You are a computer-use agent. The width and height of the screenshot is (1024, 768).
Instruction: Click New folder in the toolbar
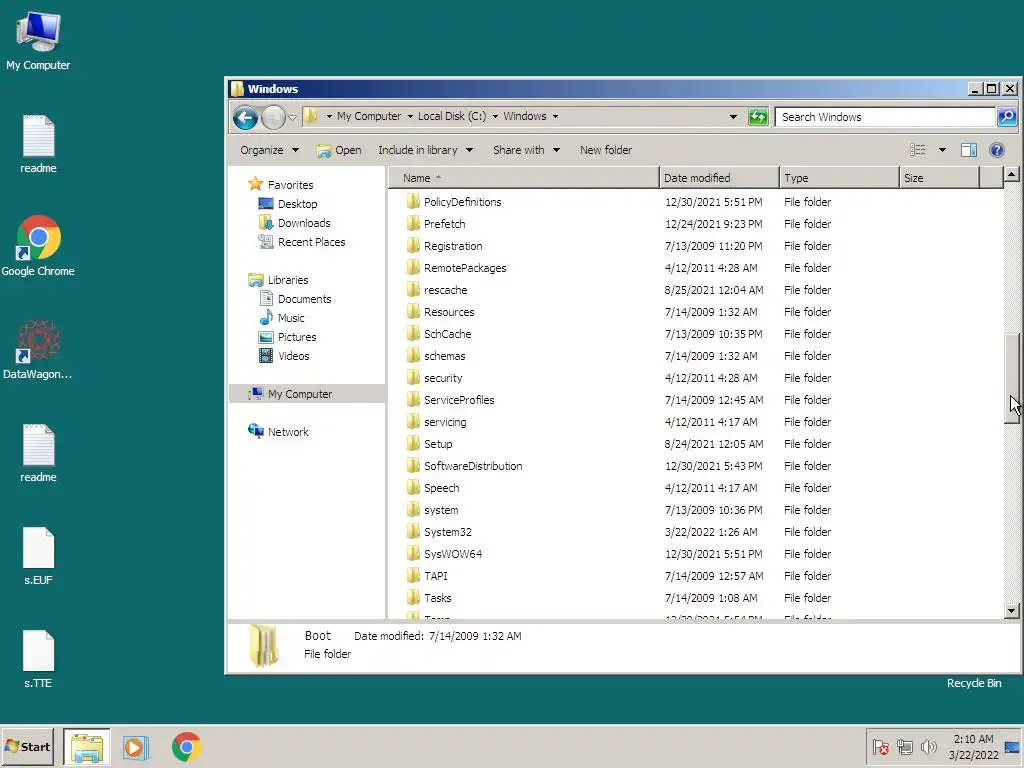coord(606,150)
